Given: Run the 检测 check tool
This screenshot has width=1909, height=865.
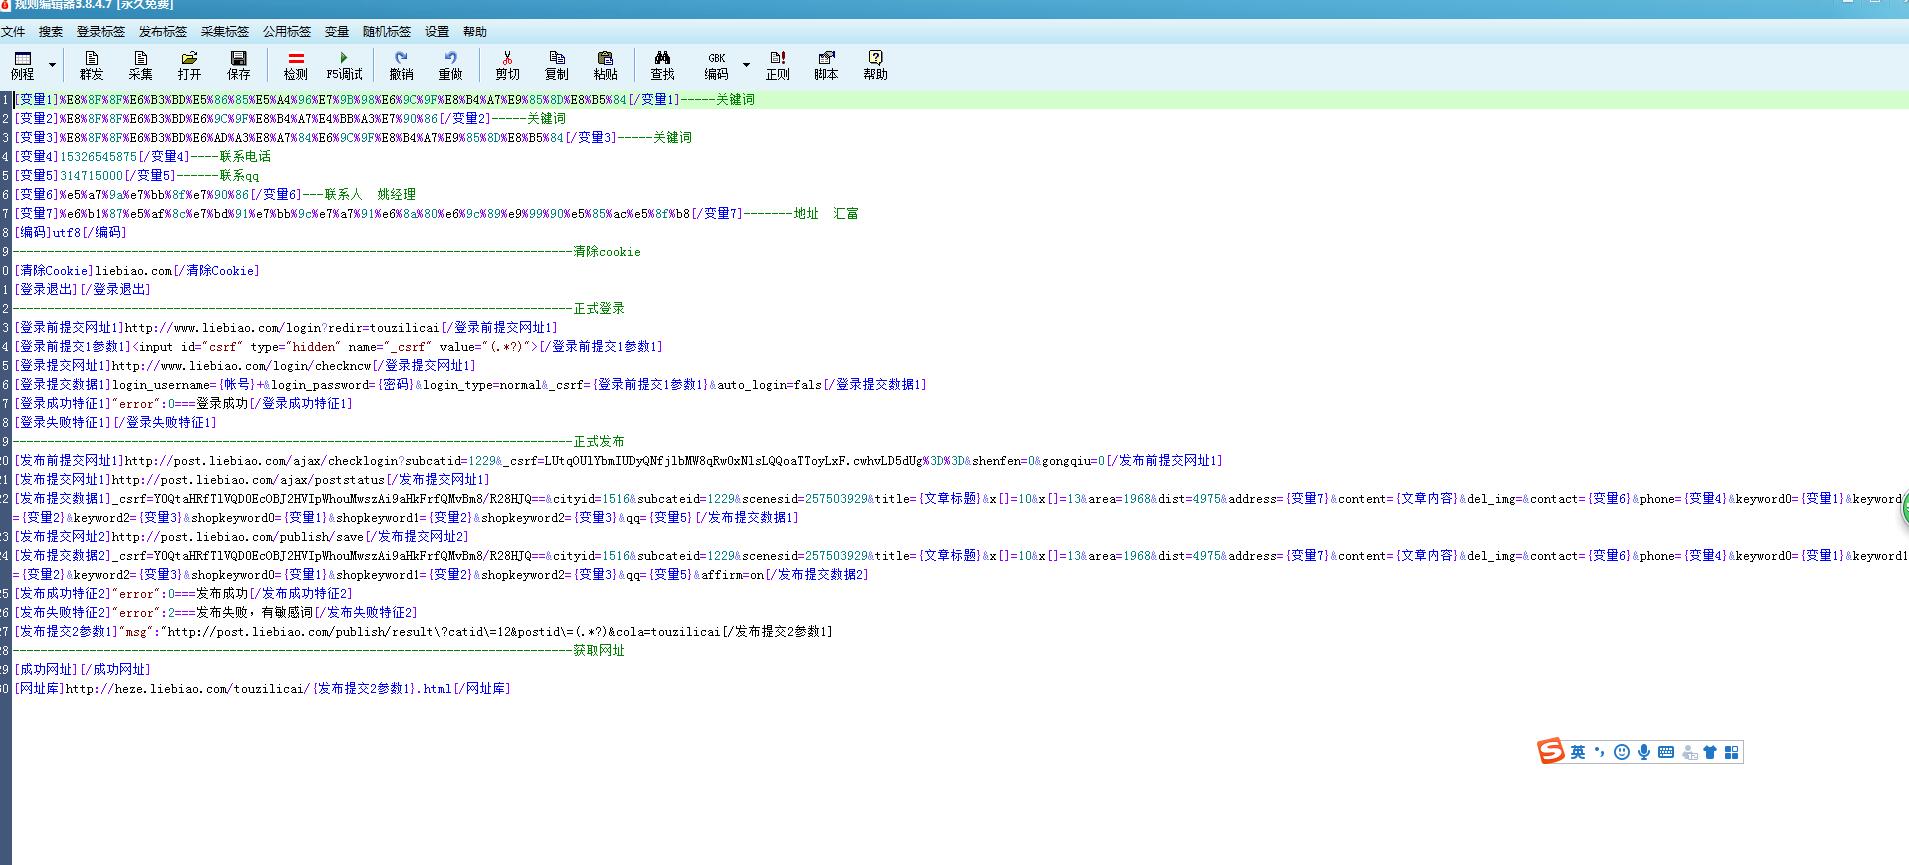Looking at the screenshot, I should pyautogui.click(x=295, y=65).
